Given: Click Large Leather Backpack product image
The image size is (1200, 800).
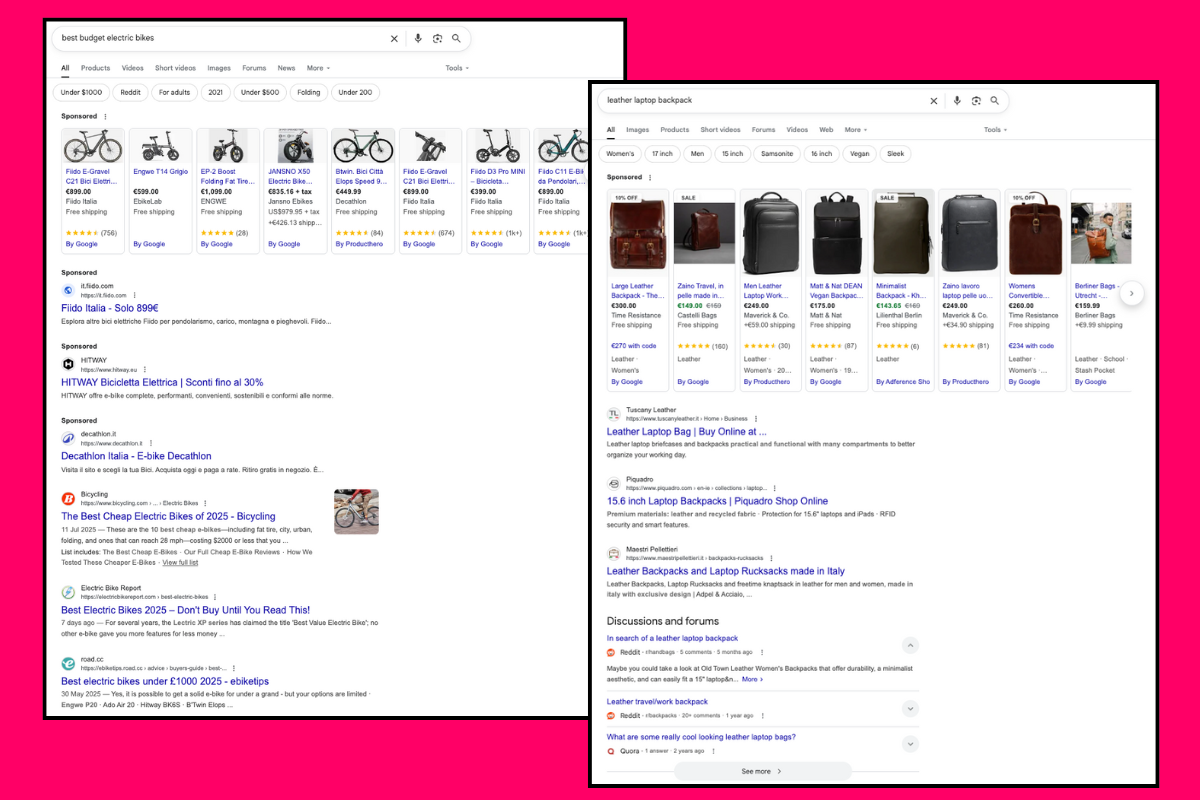Looking at the screenshot, I should click(x=637, y=233).
